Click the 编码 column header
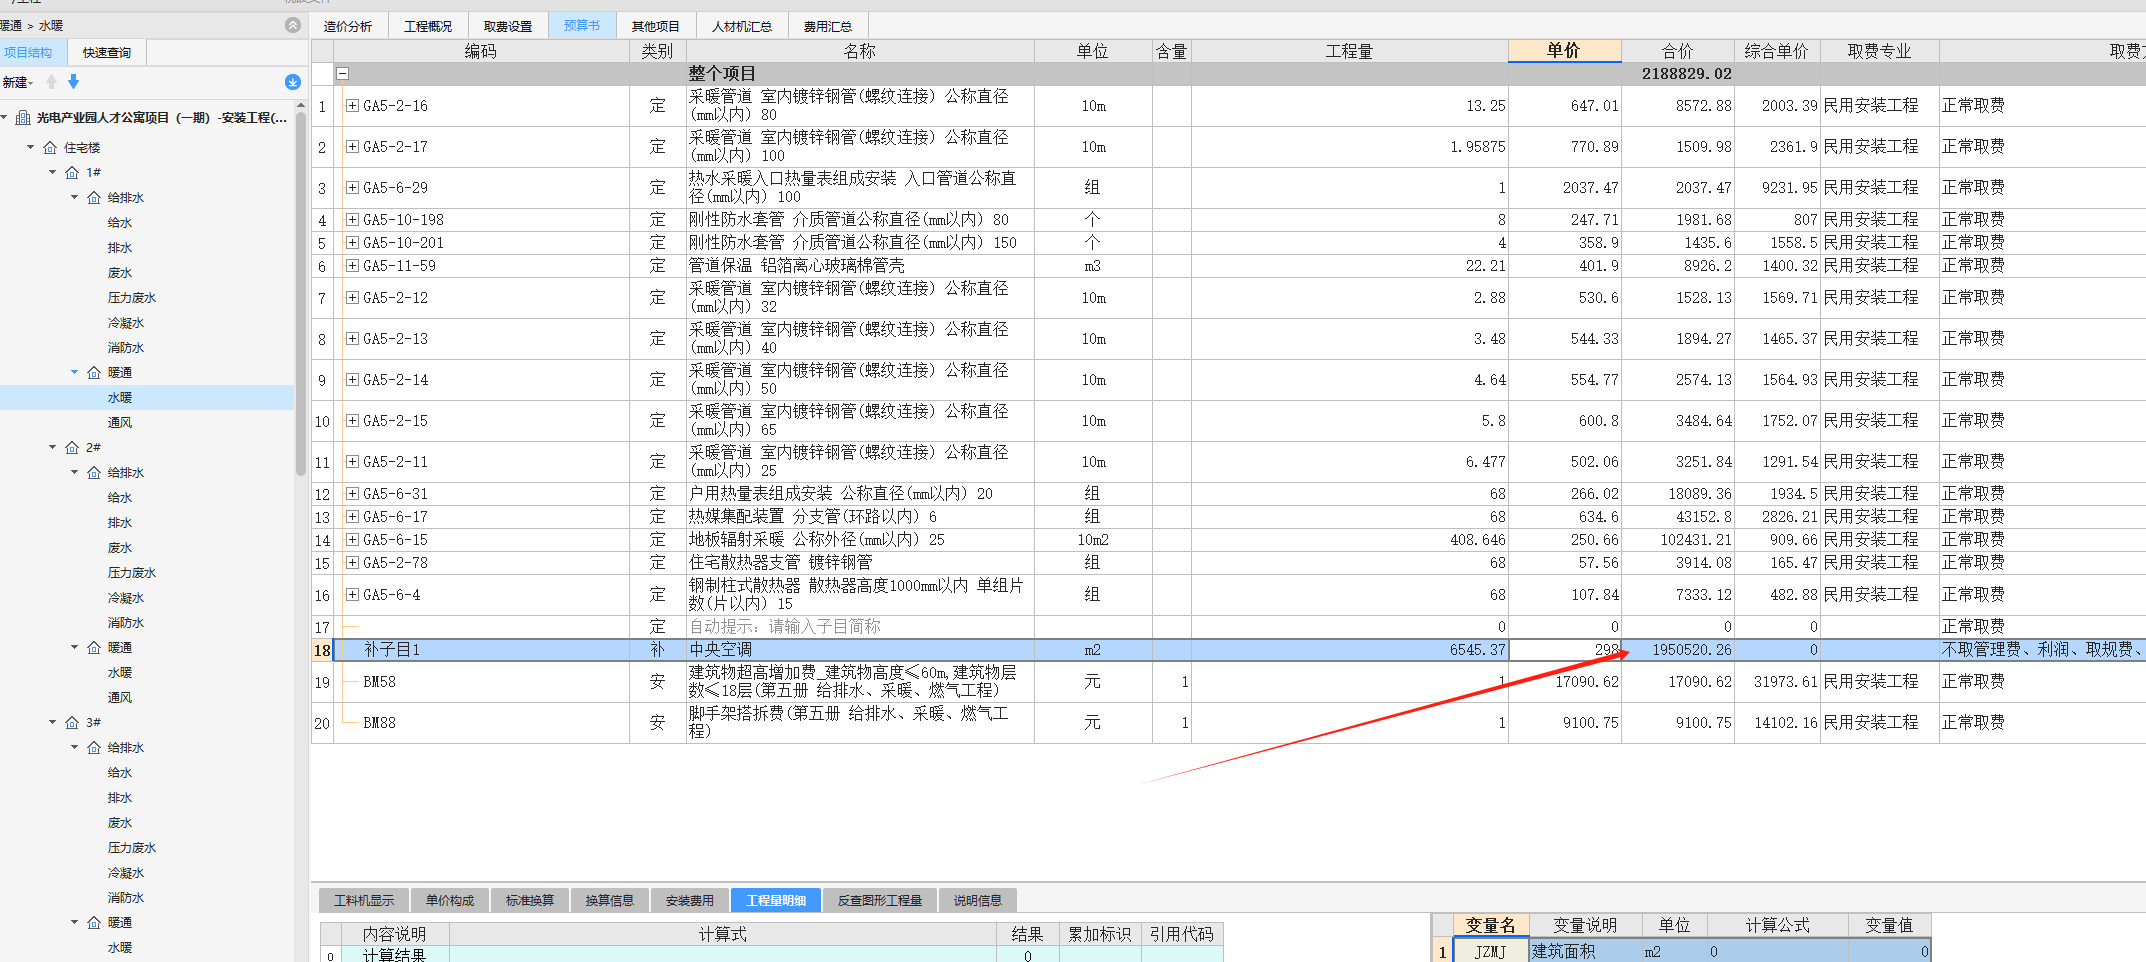This screenshot has height=962, width=2146. point(481,51)
